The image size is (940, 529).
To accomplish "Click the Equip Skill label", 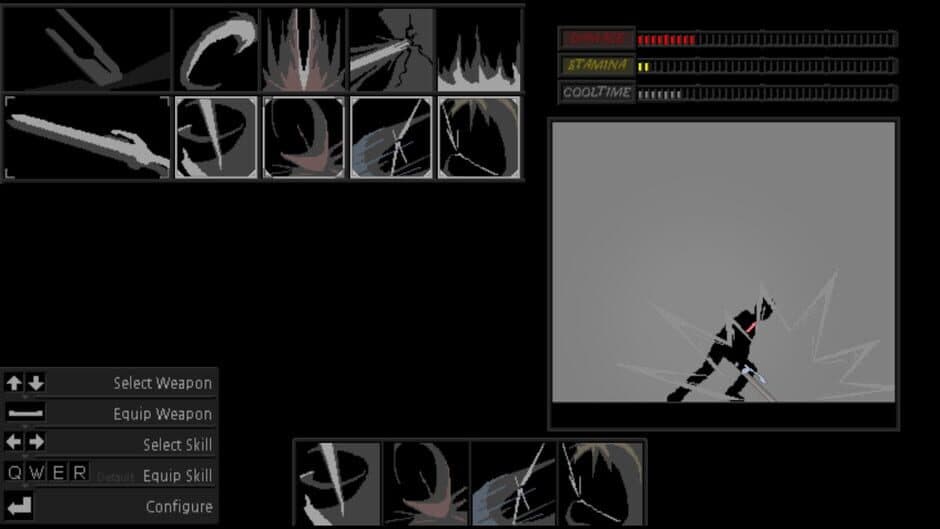I will 177,476.
